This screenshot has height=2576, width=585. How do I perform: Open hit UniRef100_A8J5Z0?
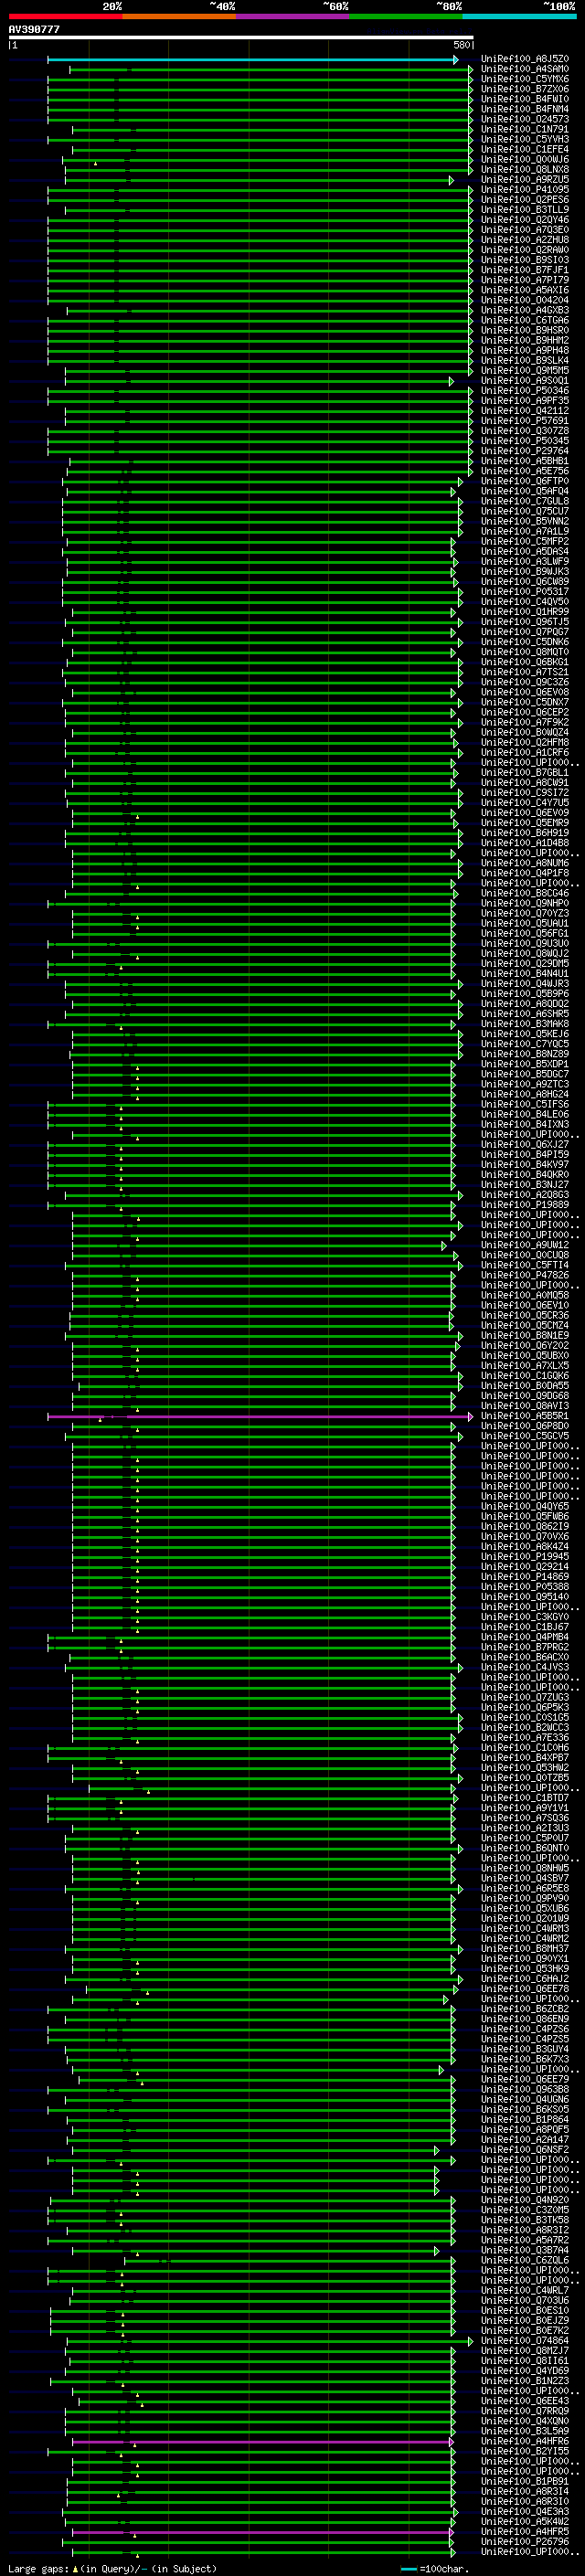pos(525,59)
